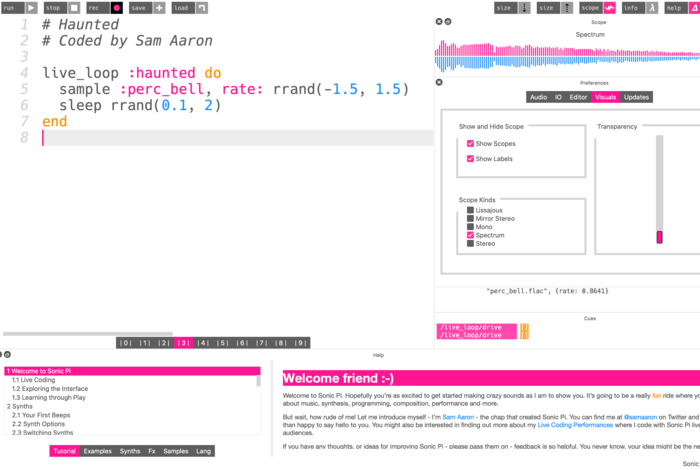Open the Audio preferences tab
This screenshot has width=700, height=470.
coord(538,97)
